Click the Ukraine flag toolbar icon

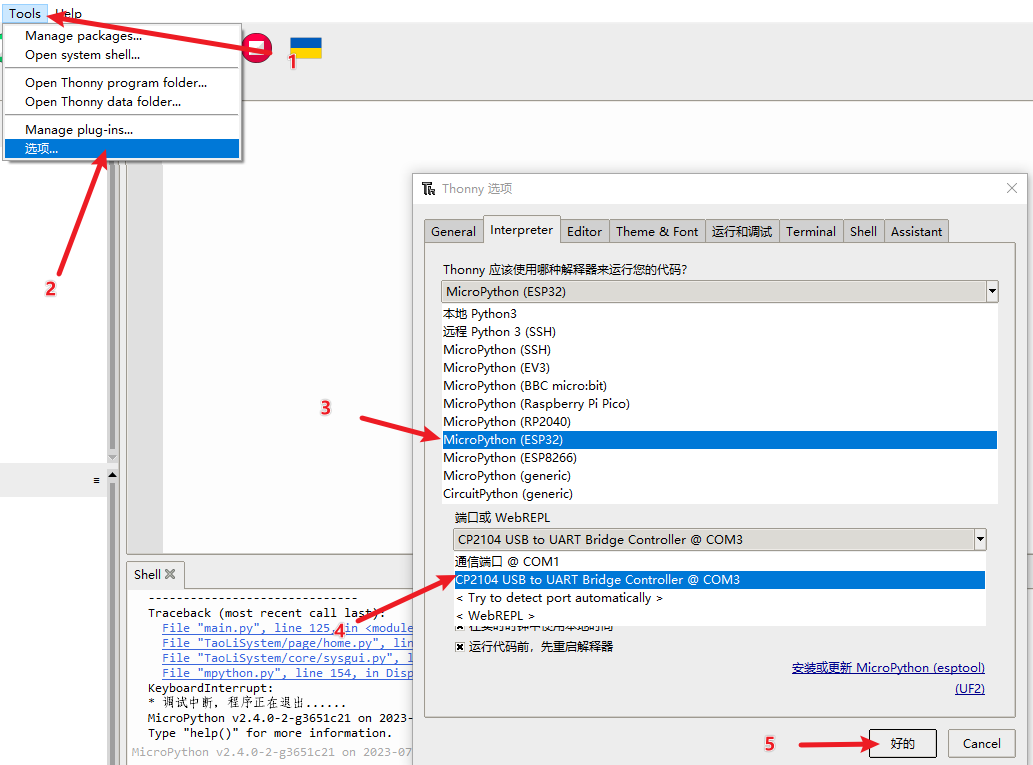[x=306, y=48]
